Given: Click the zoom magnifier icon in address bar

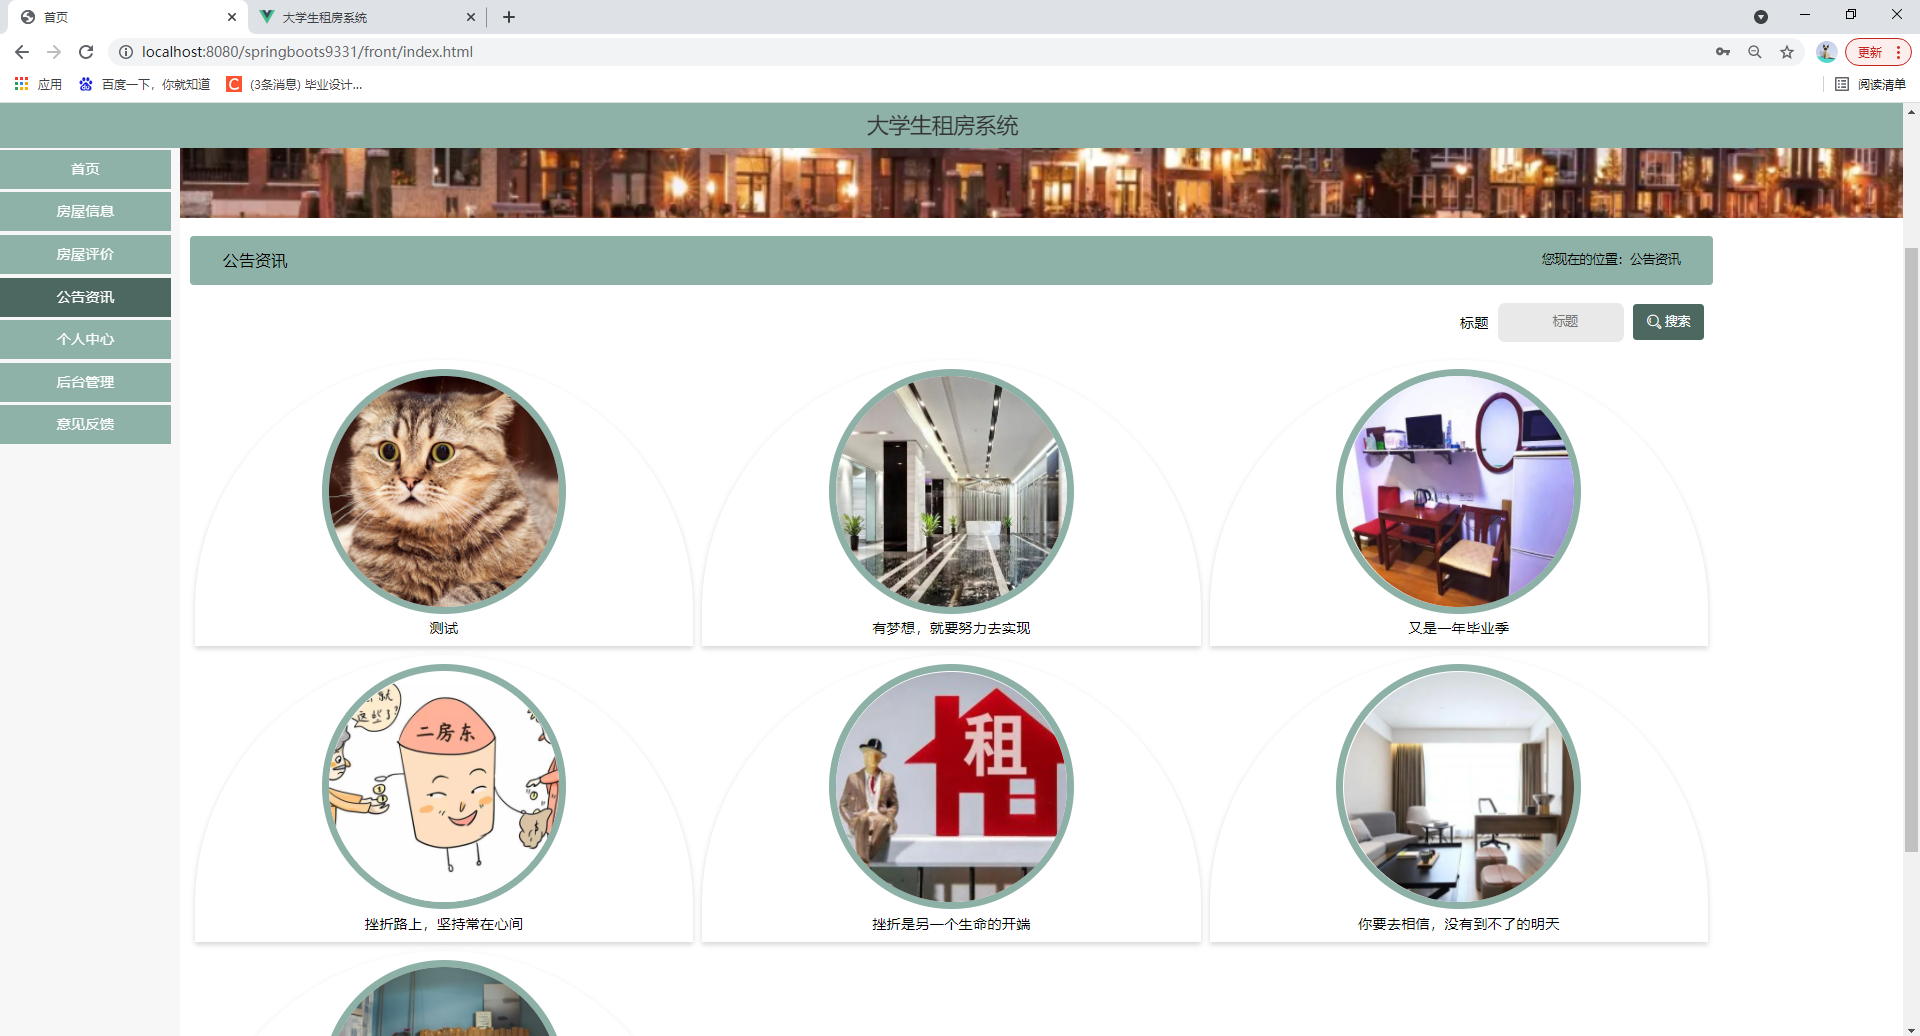Looking at the screenshot, I should pyautogui.click(x=1755, y=52).
